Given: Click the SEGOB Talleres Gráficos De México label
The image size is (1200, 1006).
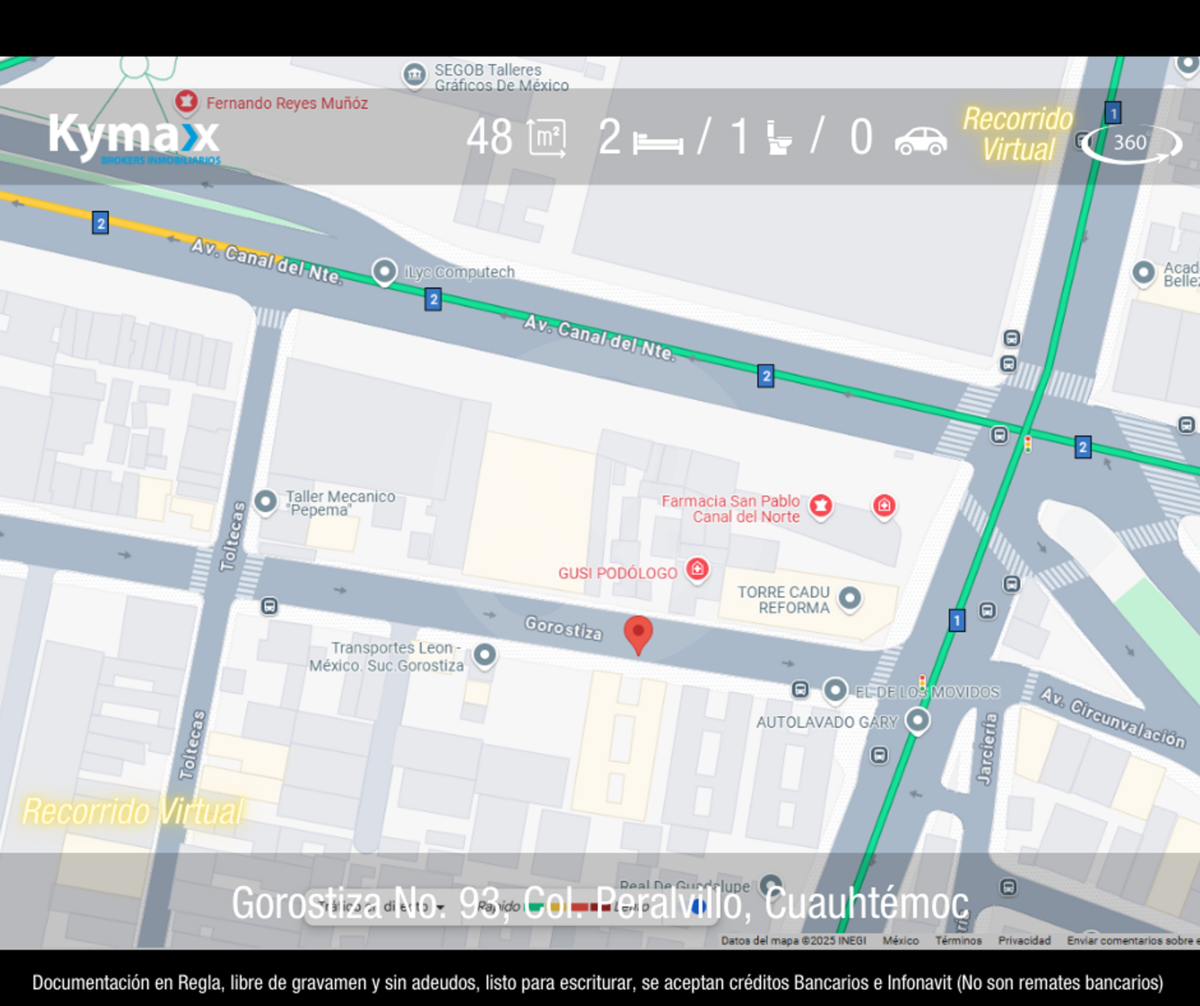Looking at the screenshot, I should click(501, 77).
